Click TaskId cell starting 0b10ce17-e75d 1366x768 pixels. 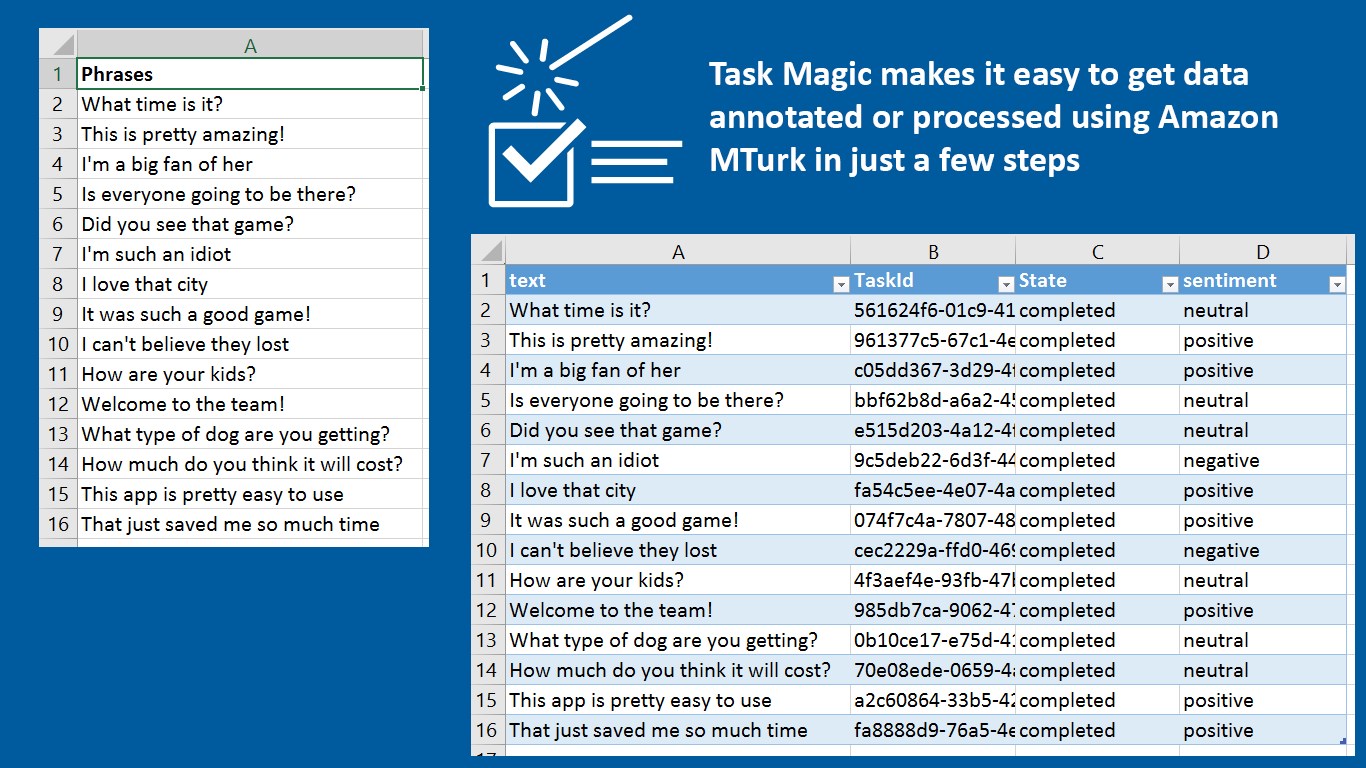click(933, 640)
